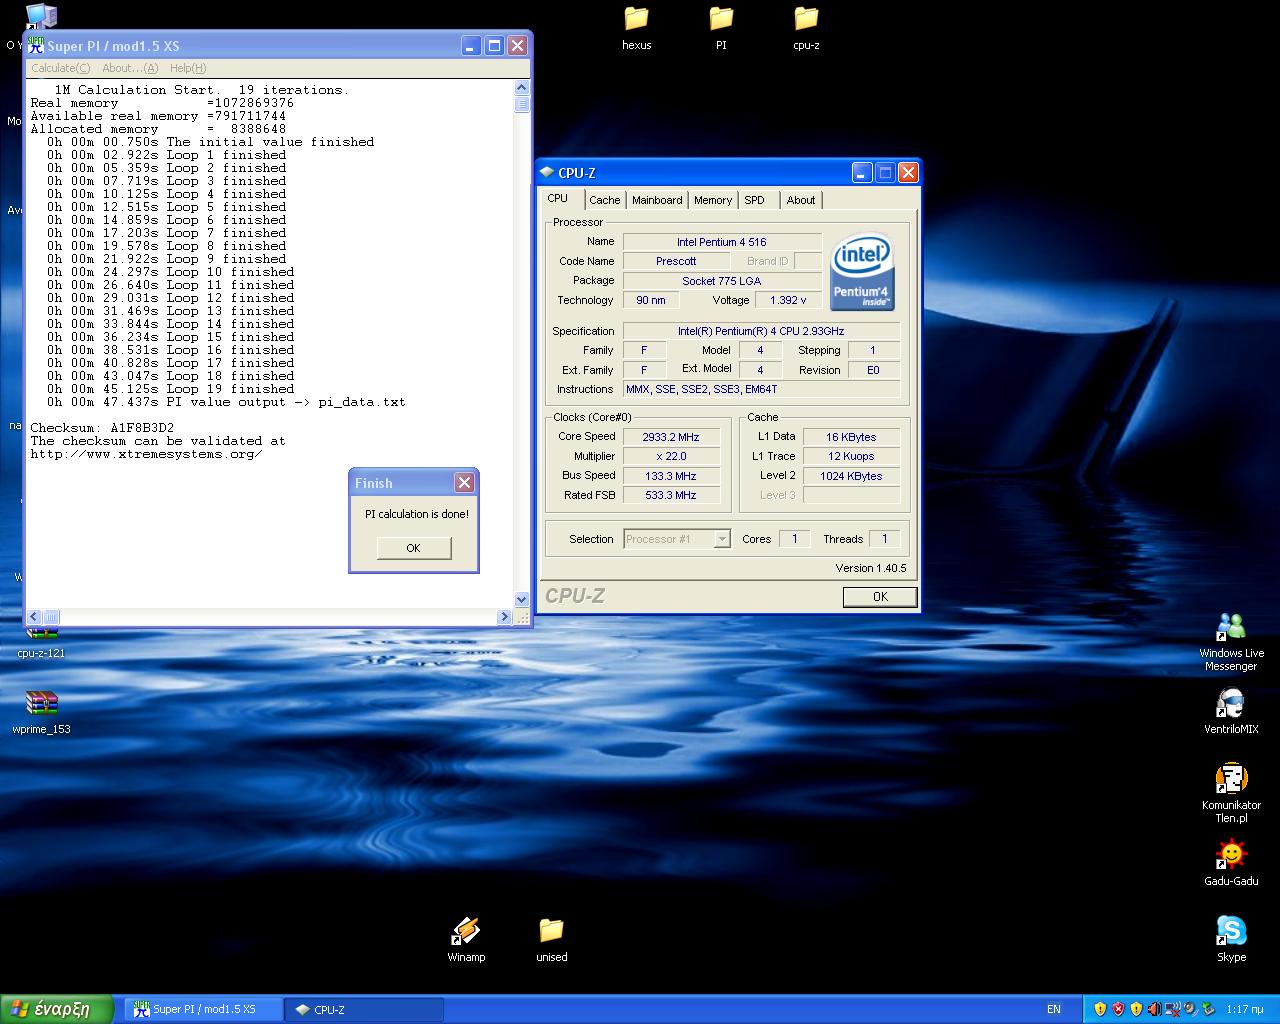1280x1024 pixels.
Task: Click the Code Name value Prescott
Action: [x=676, y=261]
